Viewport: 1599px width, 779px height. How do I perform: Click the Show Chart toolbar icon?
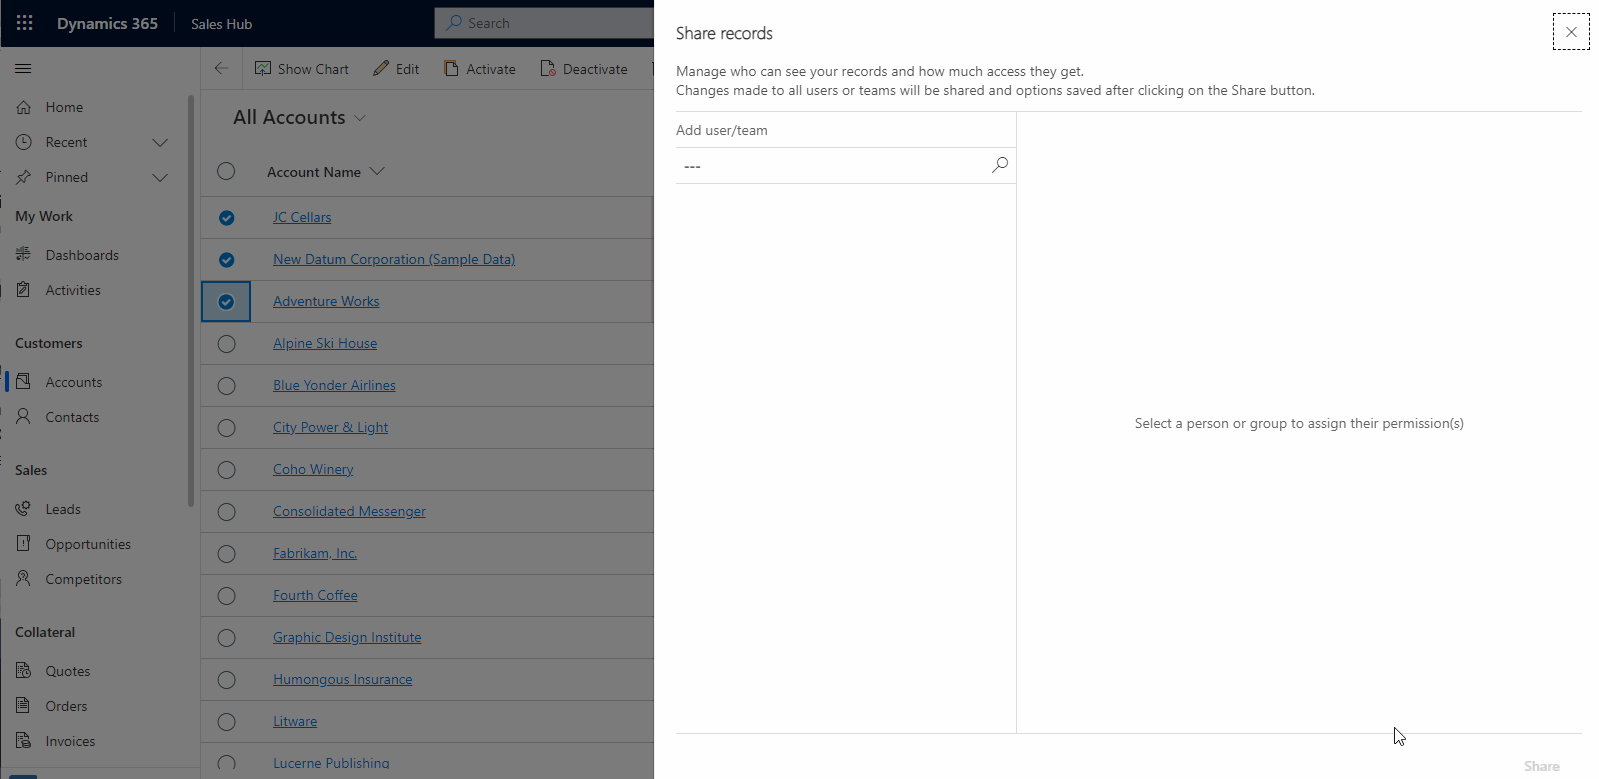pyautogui.click(x=263, y=69)
